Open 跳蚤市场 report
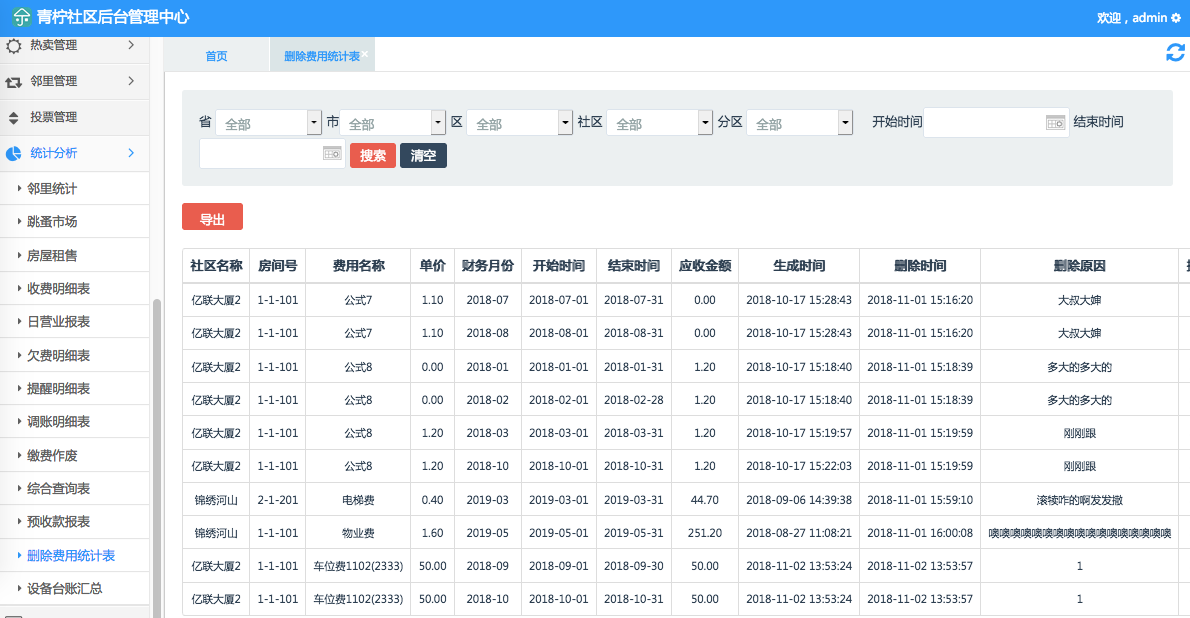 point(74,222)
